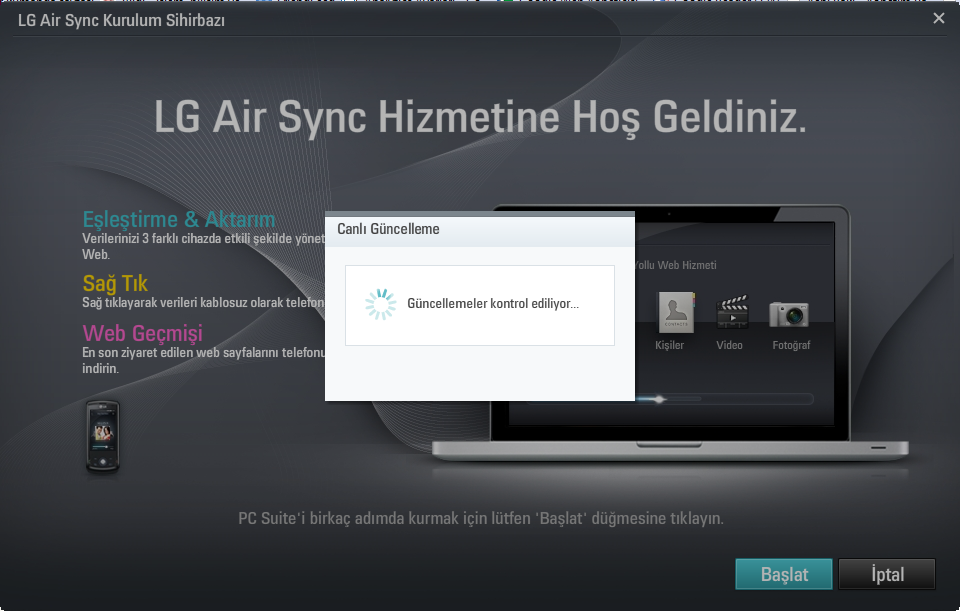Viewport: 960px width, 611px height.
Task: Click the Sağ Tık heading
Action: [x=115, y=283]
